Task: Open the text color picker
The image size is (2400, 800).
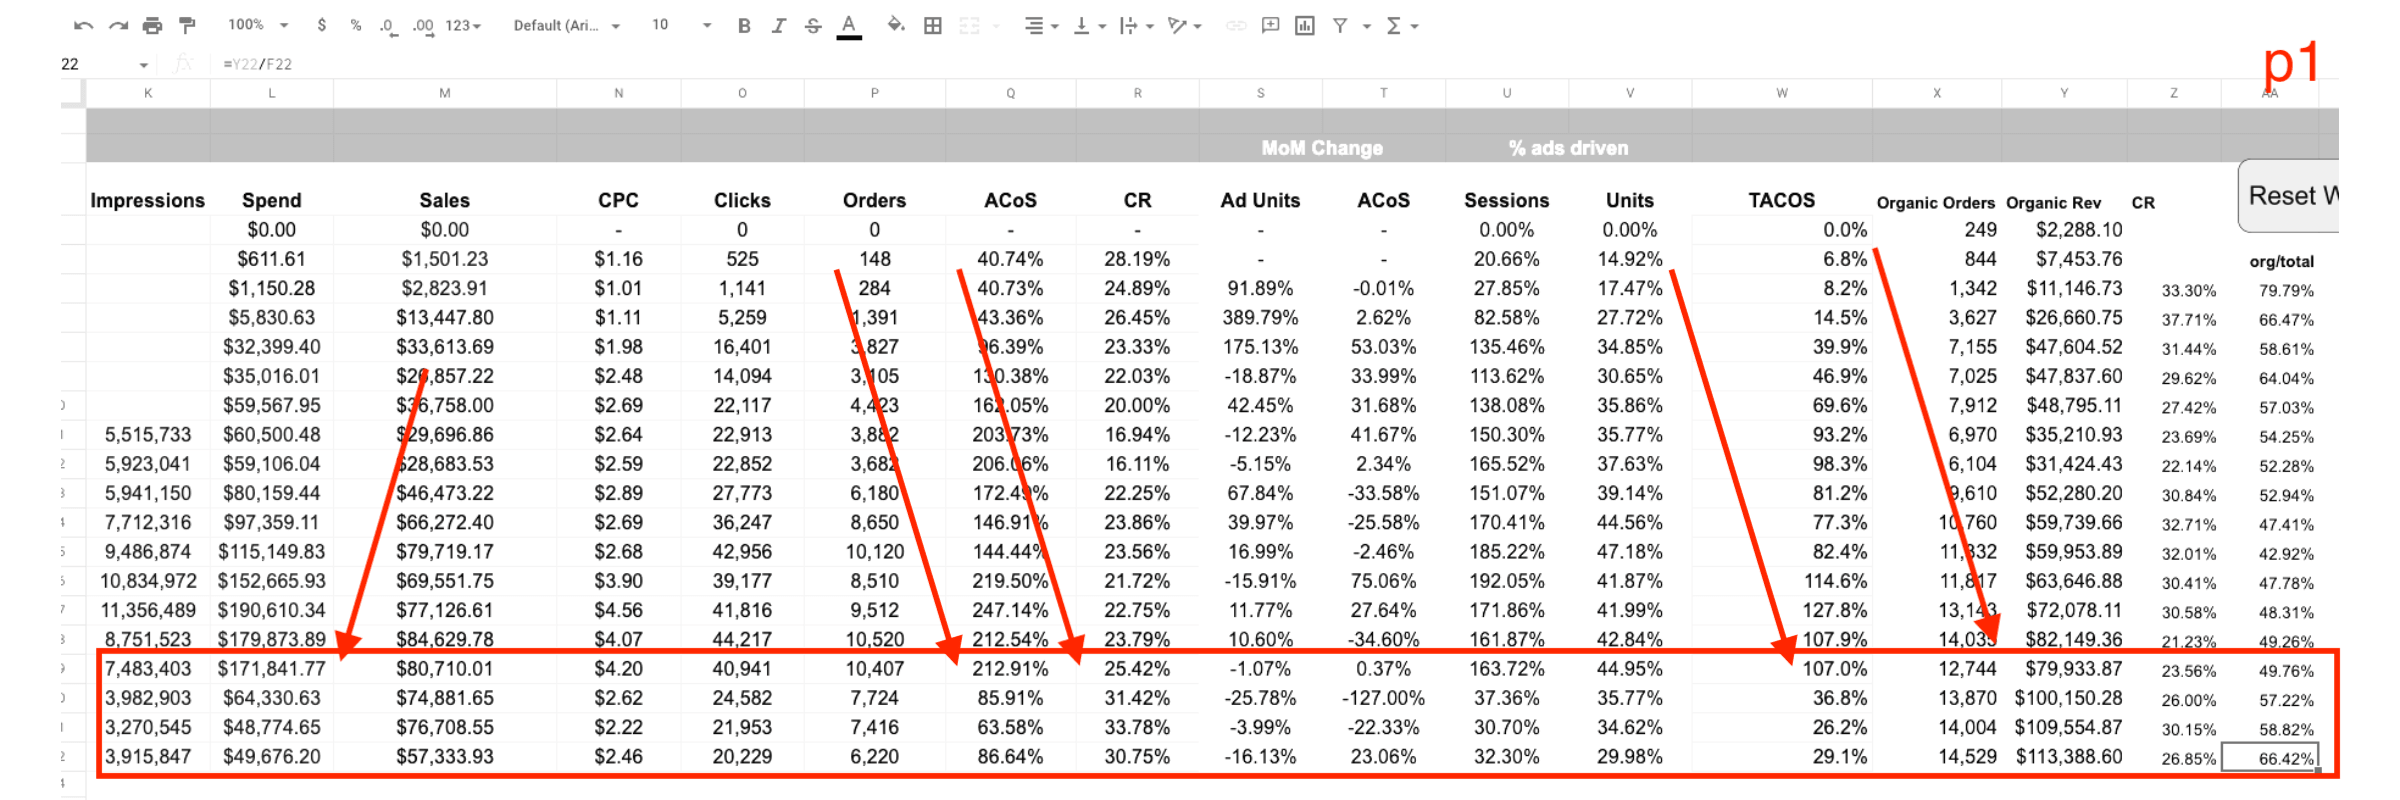Action: pyautogui.click(x=849, y=26)
